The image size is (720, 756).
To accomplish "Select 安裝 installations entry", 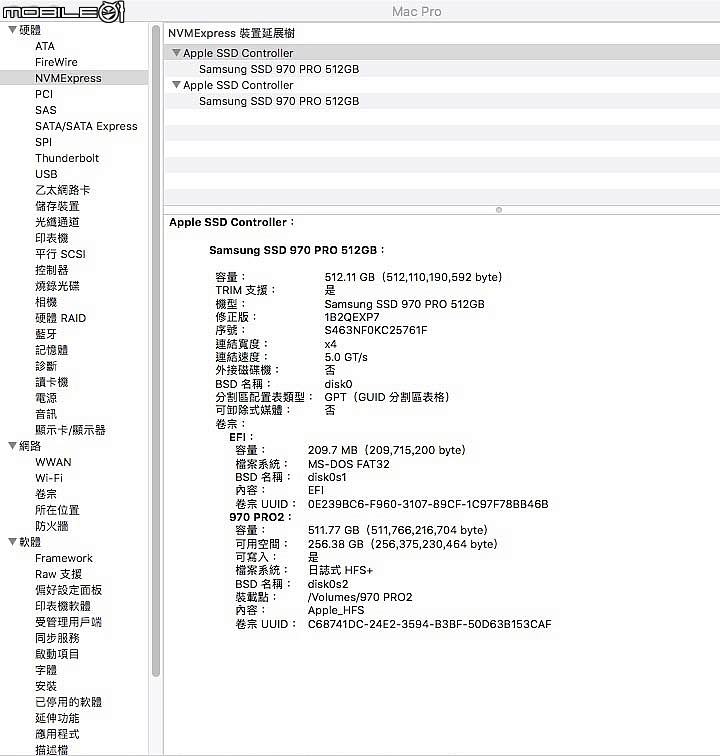I will (x=46, y=686).
